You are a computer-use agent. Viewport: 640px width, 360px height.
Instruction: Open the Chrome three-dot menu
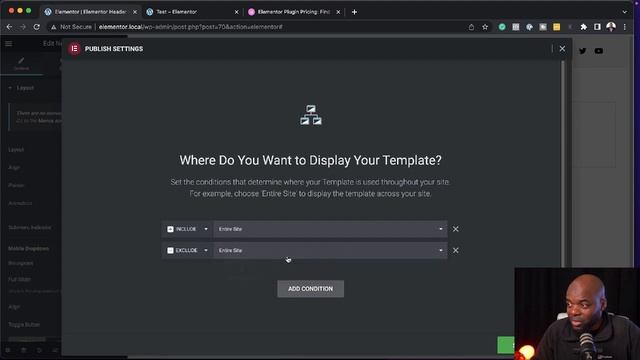pos(624,27)
